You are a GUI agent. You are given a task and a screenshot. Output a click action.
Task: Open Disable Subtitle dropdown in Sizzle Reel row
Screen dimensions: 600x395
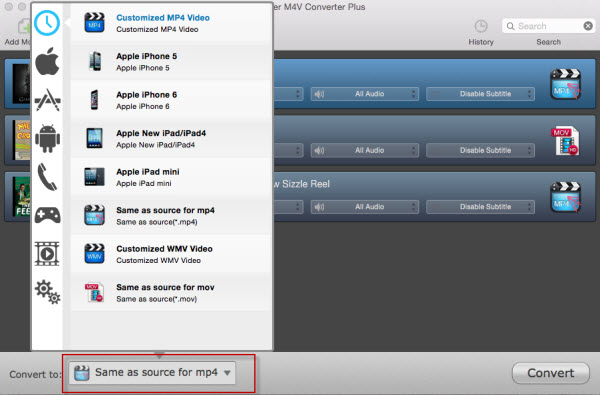click(x=481, y=207)
